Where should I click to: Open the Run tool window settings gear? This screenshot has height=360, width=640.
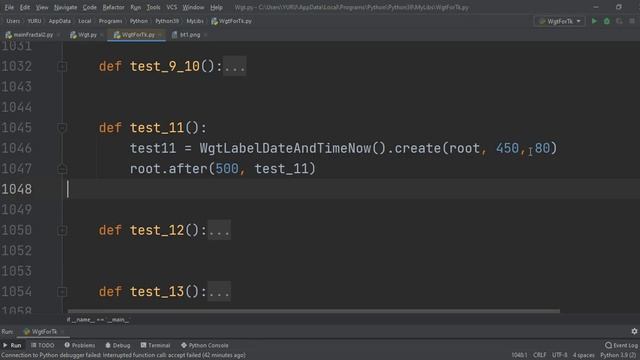click(634, 331)
